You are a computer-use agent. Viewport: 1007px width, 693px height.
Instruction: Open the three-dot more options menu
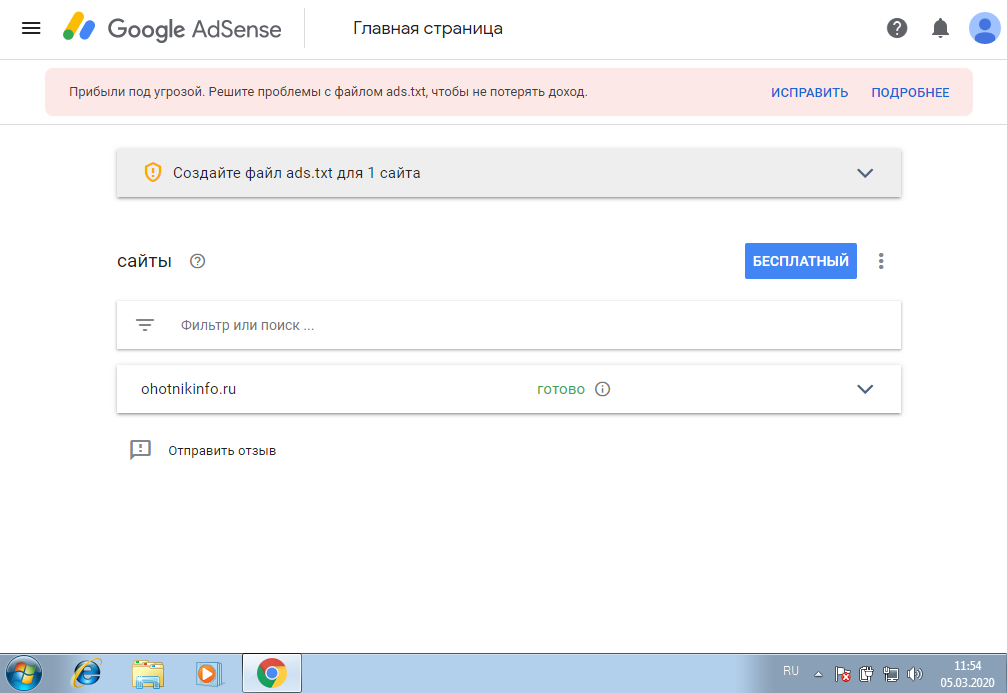point(881,261)
